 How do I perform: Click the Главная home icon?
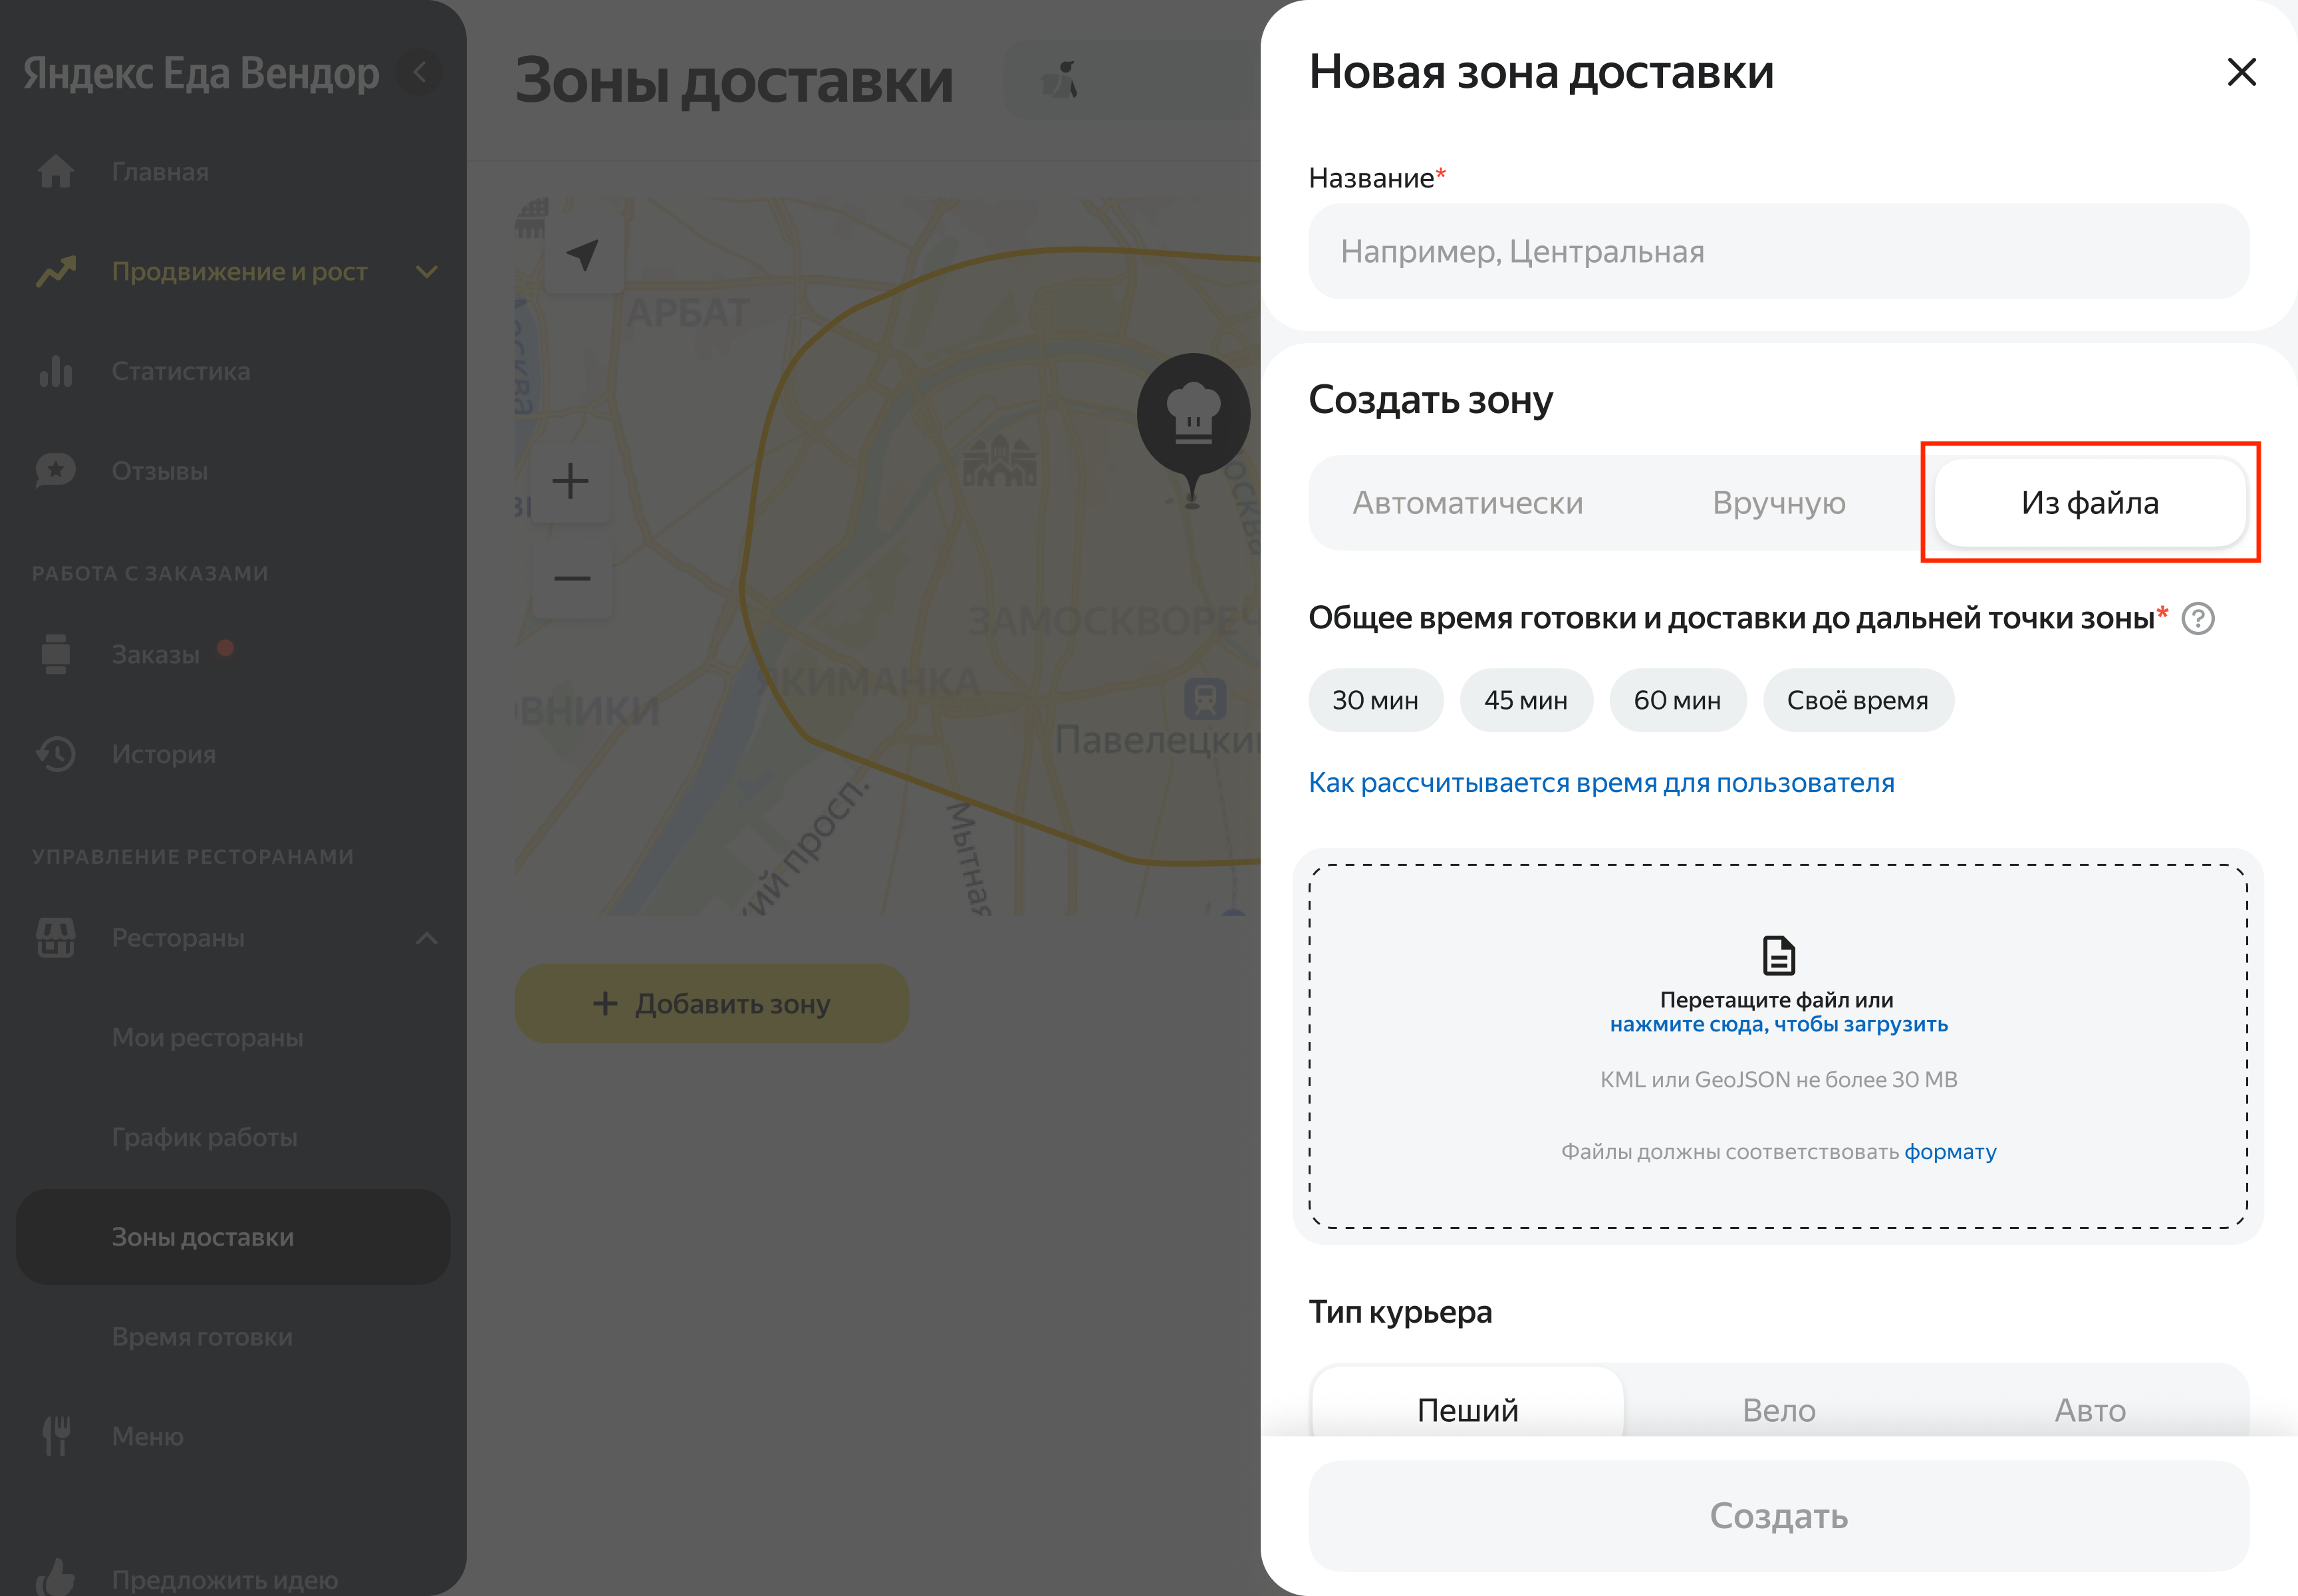click(56, 172)
